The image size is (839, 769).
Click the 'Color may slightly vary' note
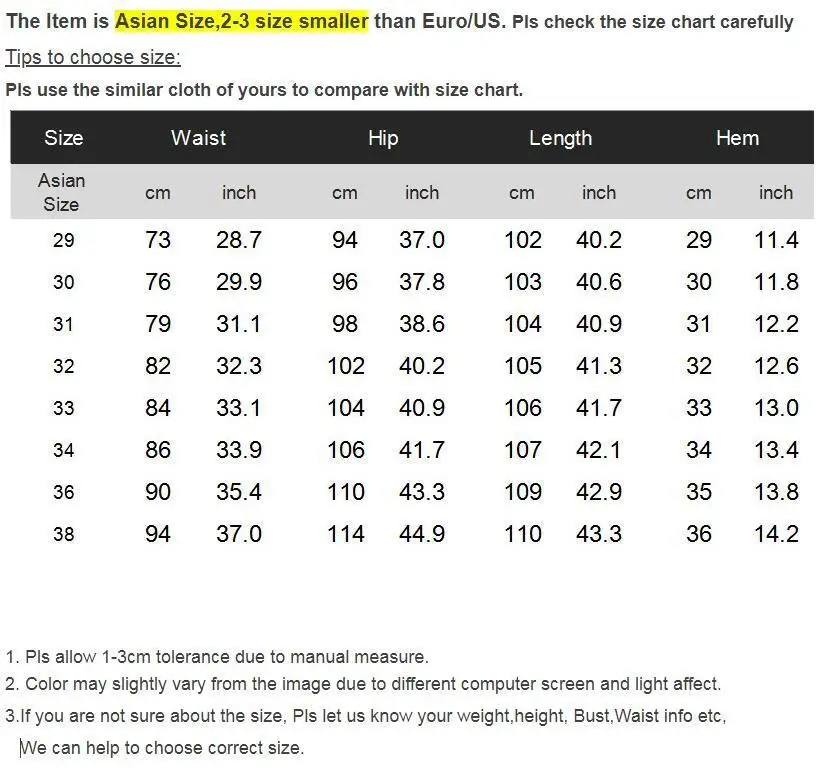(363, 684)
